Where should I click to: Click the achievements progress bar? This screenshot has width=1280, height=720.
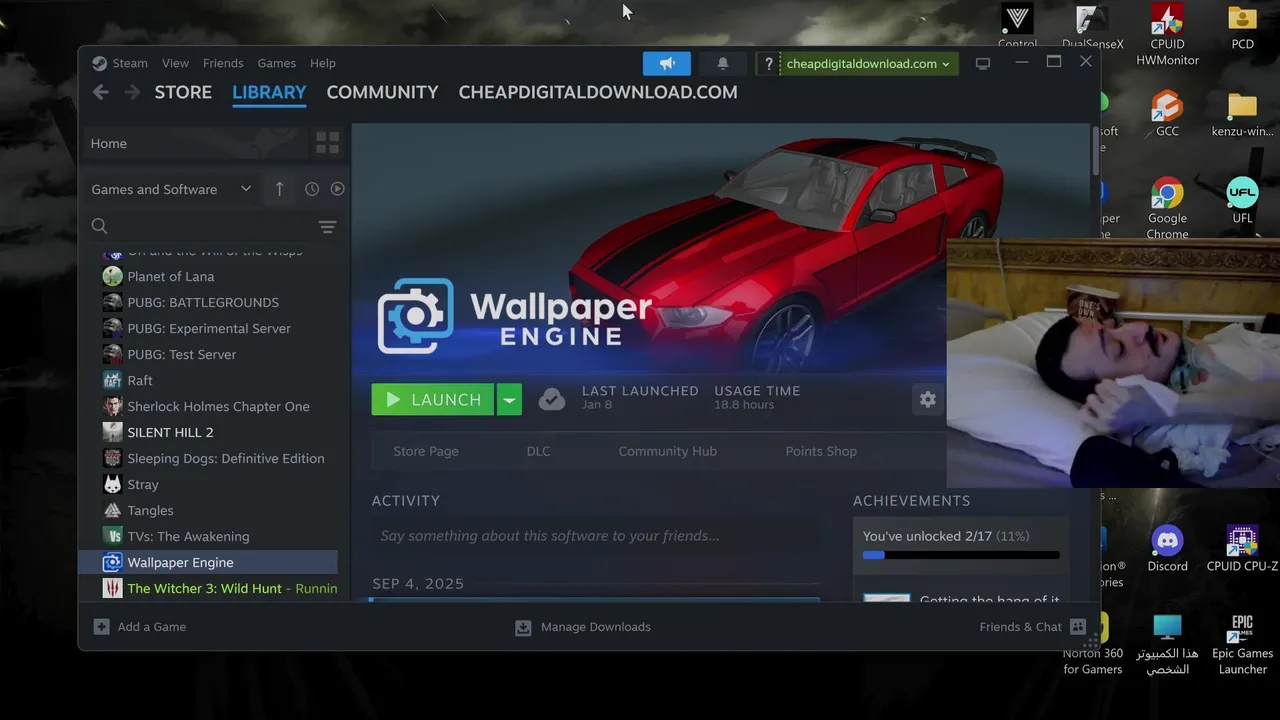pyautogui.click(x=961, y=555)
